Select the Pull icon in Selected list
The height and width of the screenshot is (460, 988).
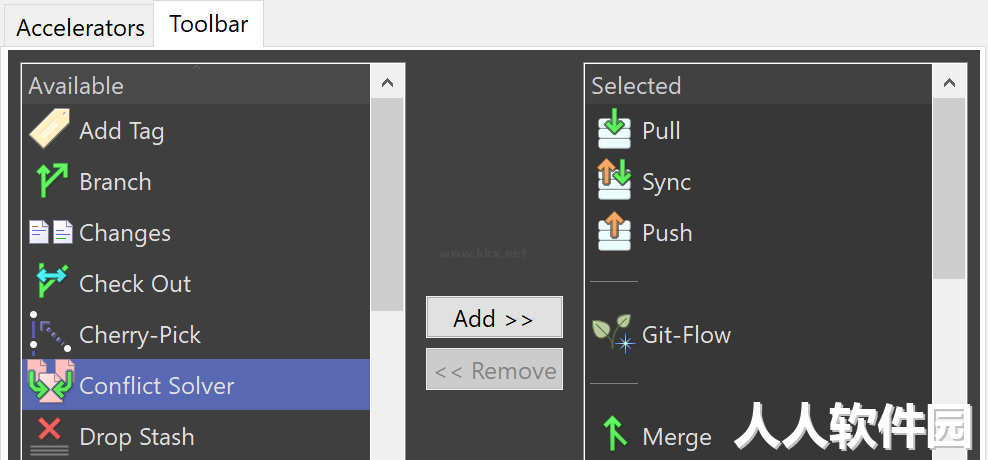coord(614,129)
